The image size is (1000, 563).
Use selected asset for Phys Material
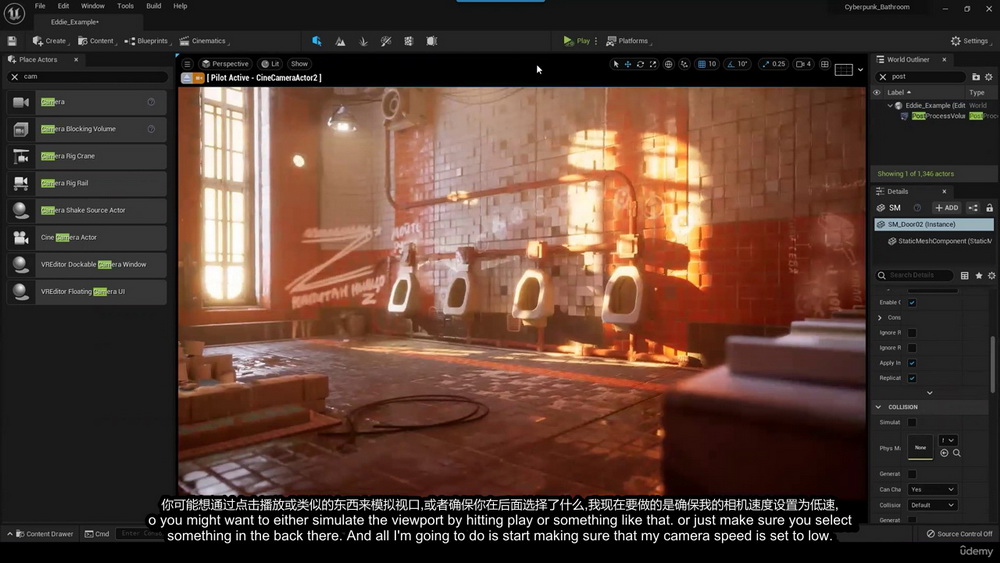click(x=945, y=453)
